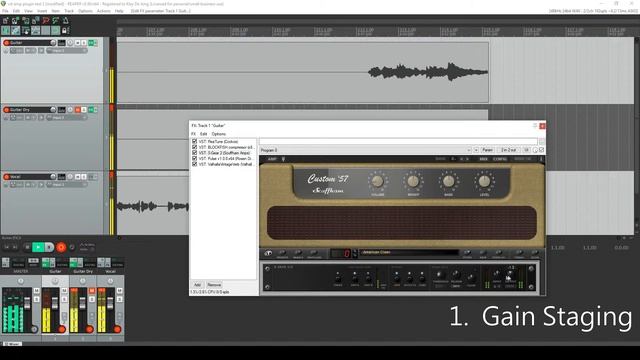Open FX button on Guitar track panel
640x360 pixels.
(x=91, y=43)
